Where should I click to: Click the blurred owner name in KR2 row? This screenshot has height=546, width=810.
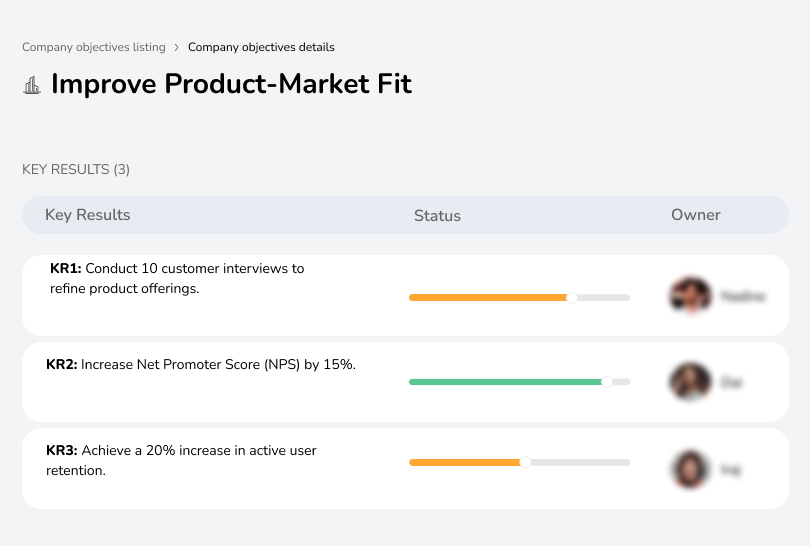pyautogui.click(x=731, y=383)
